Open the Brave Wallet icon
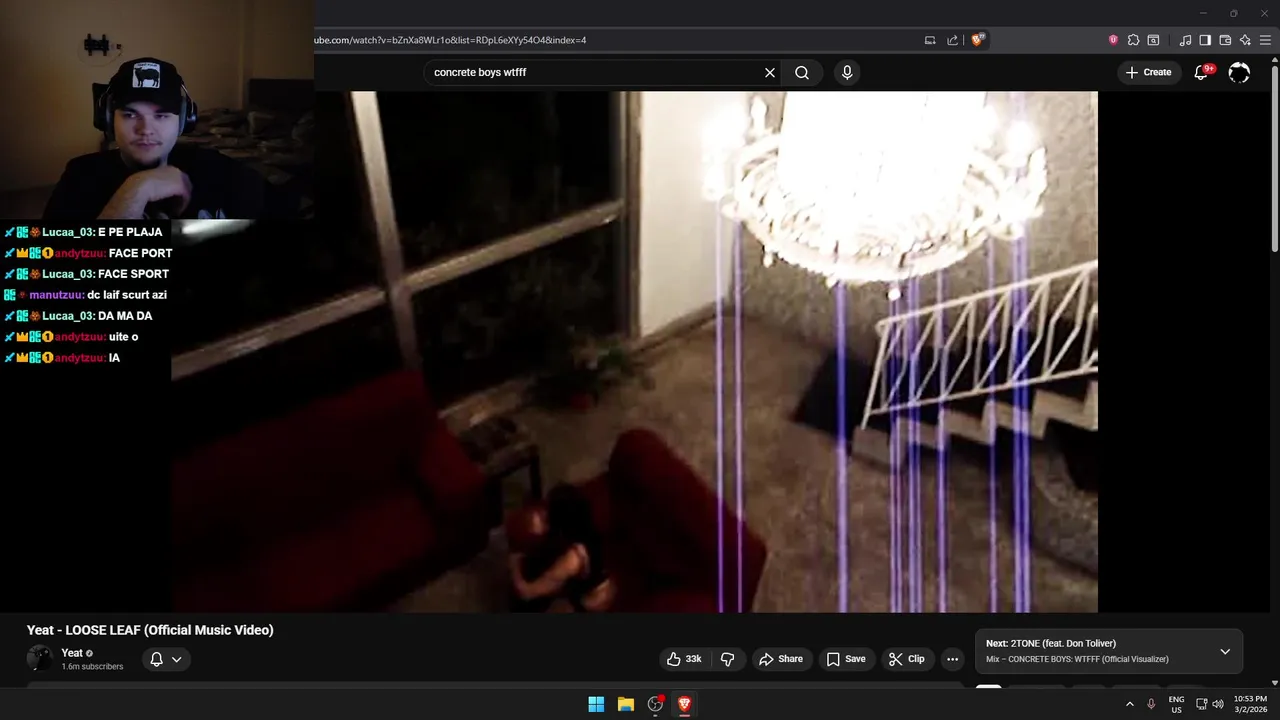The width and height of the screenshot is (1280, 720). (1225, 40)
